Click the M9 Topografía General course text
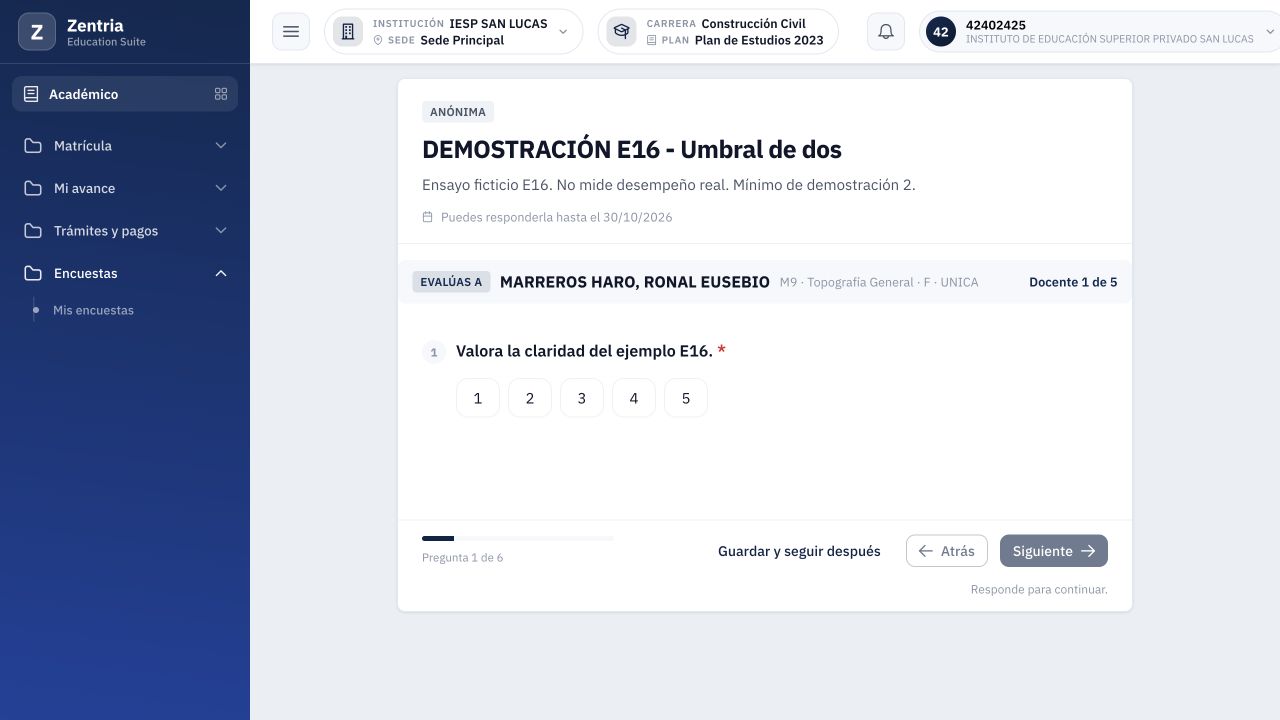1280x720 pixels. point(879,282)
